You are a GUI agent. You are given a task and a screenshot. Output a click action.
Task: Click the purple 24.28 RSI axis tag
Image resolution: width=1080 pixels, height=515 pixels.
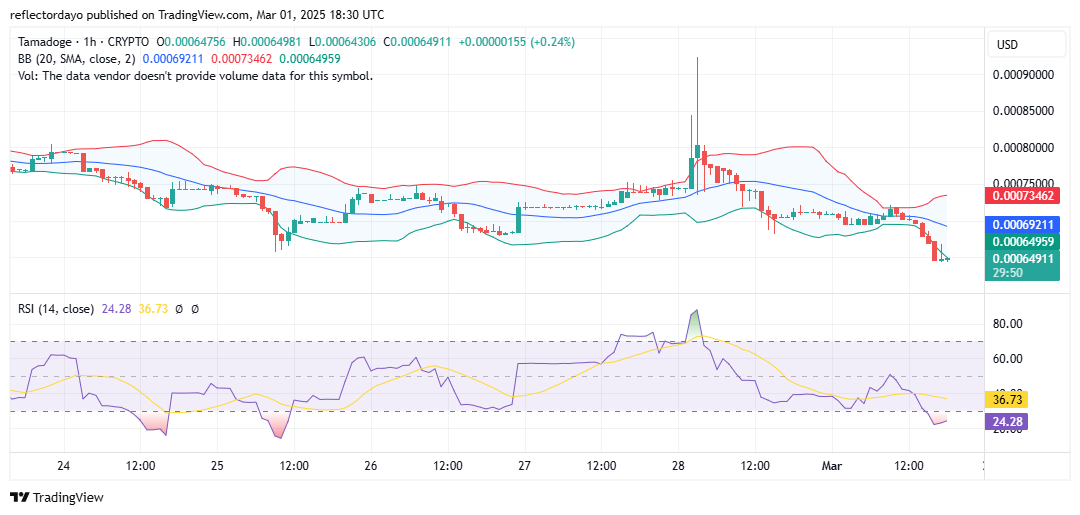pos(1008,421)
